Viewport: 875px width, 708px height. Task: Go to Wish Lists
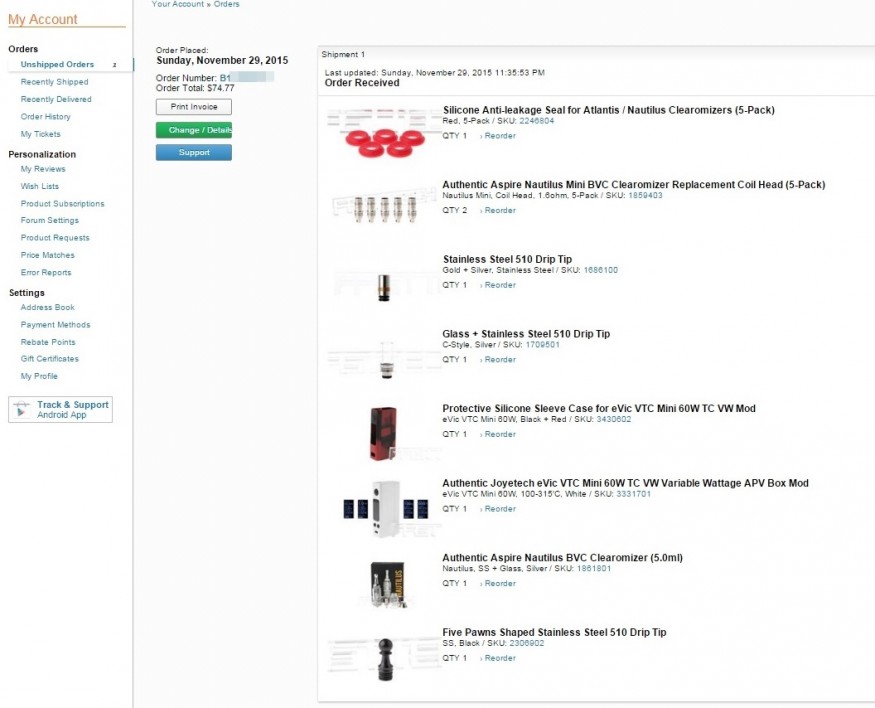pos(40,186)
